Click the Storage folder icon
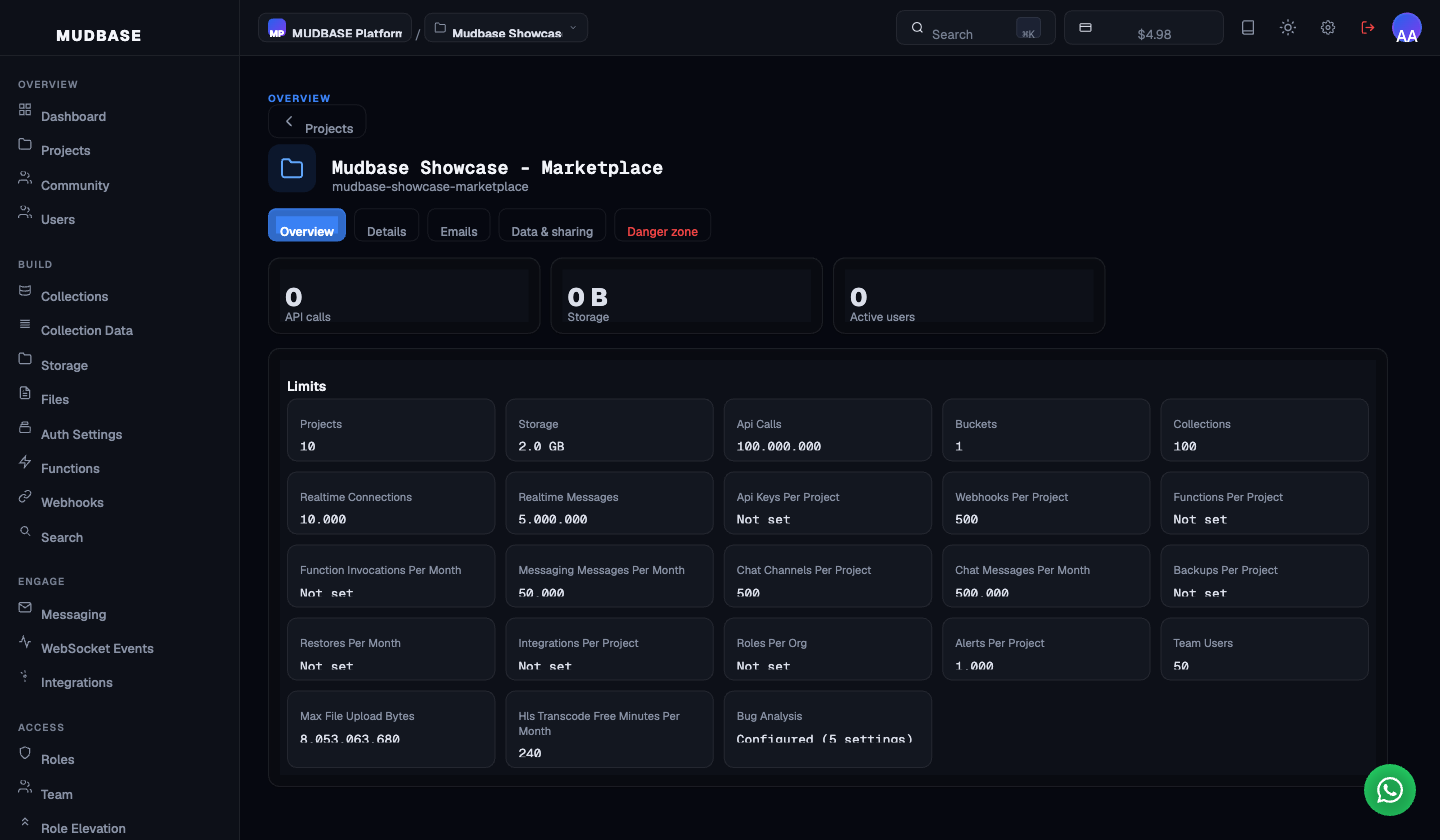1440x840 pixels. coord(25,358)
